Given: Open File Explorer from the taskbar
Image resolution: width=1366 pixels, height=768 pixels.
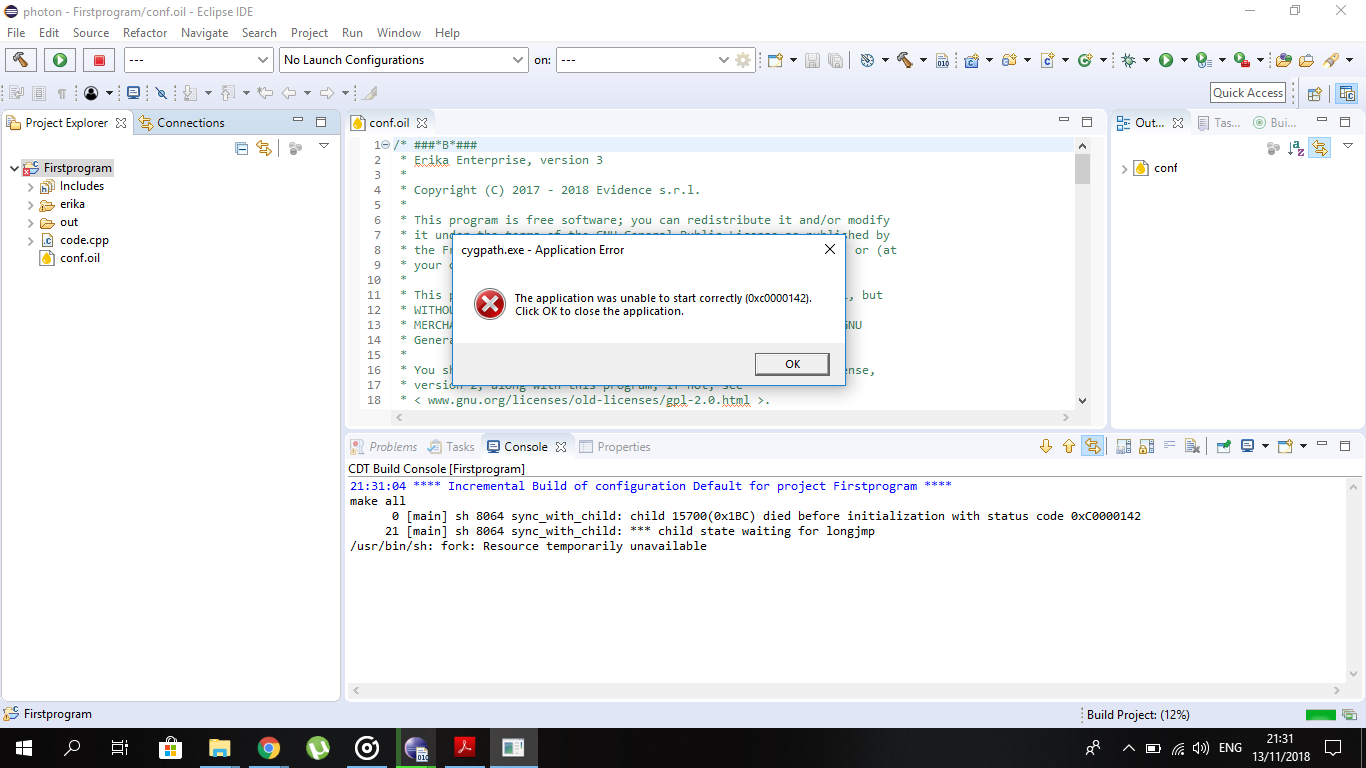Looking at the screenshot, I should 219,748.
